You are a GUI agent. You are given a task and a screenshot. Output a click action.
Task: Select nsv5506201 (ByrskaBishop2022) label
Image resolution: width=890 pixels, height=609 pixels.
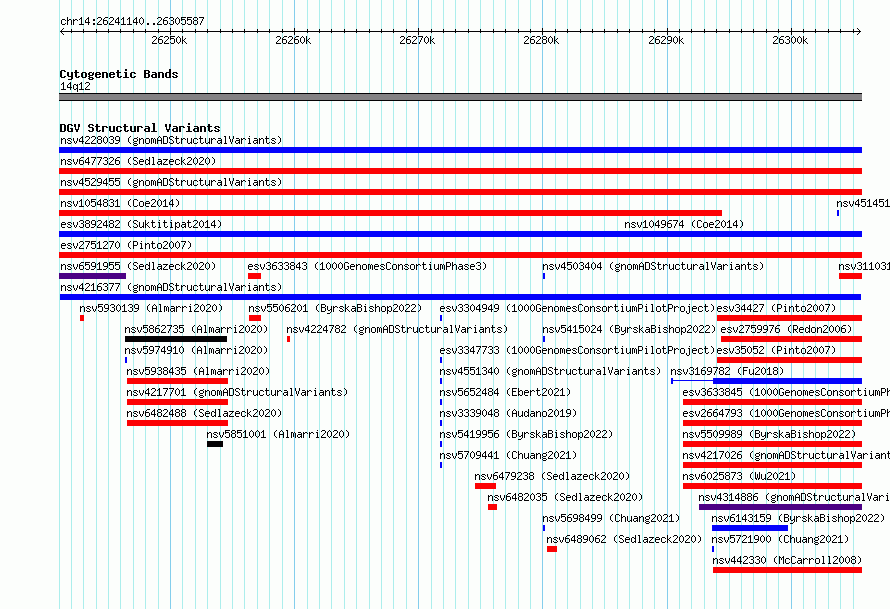pyautogui.click(x=335, y=308)
